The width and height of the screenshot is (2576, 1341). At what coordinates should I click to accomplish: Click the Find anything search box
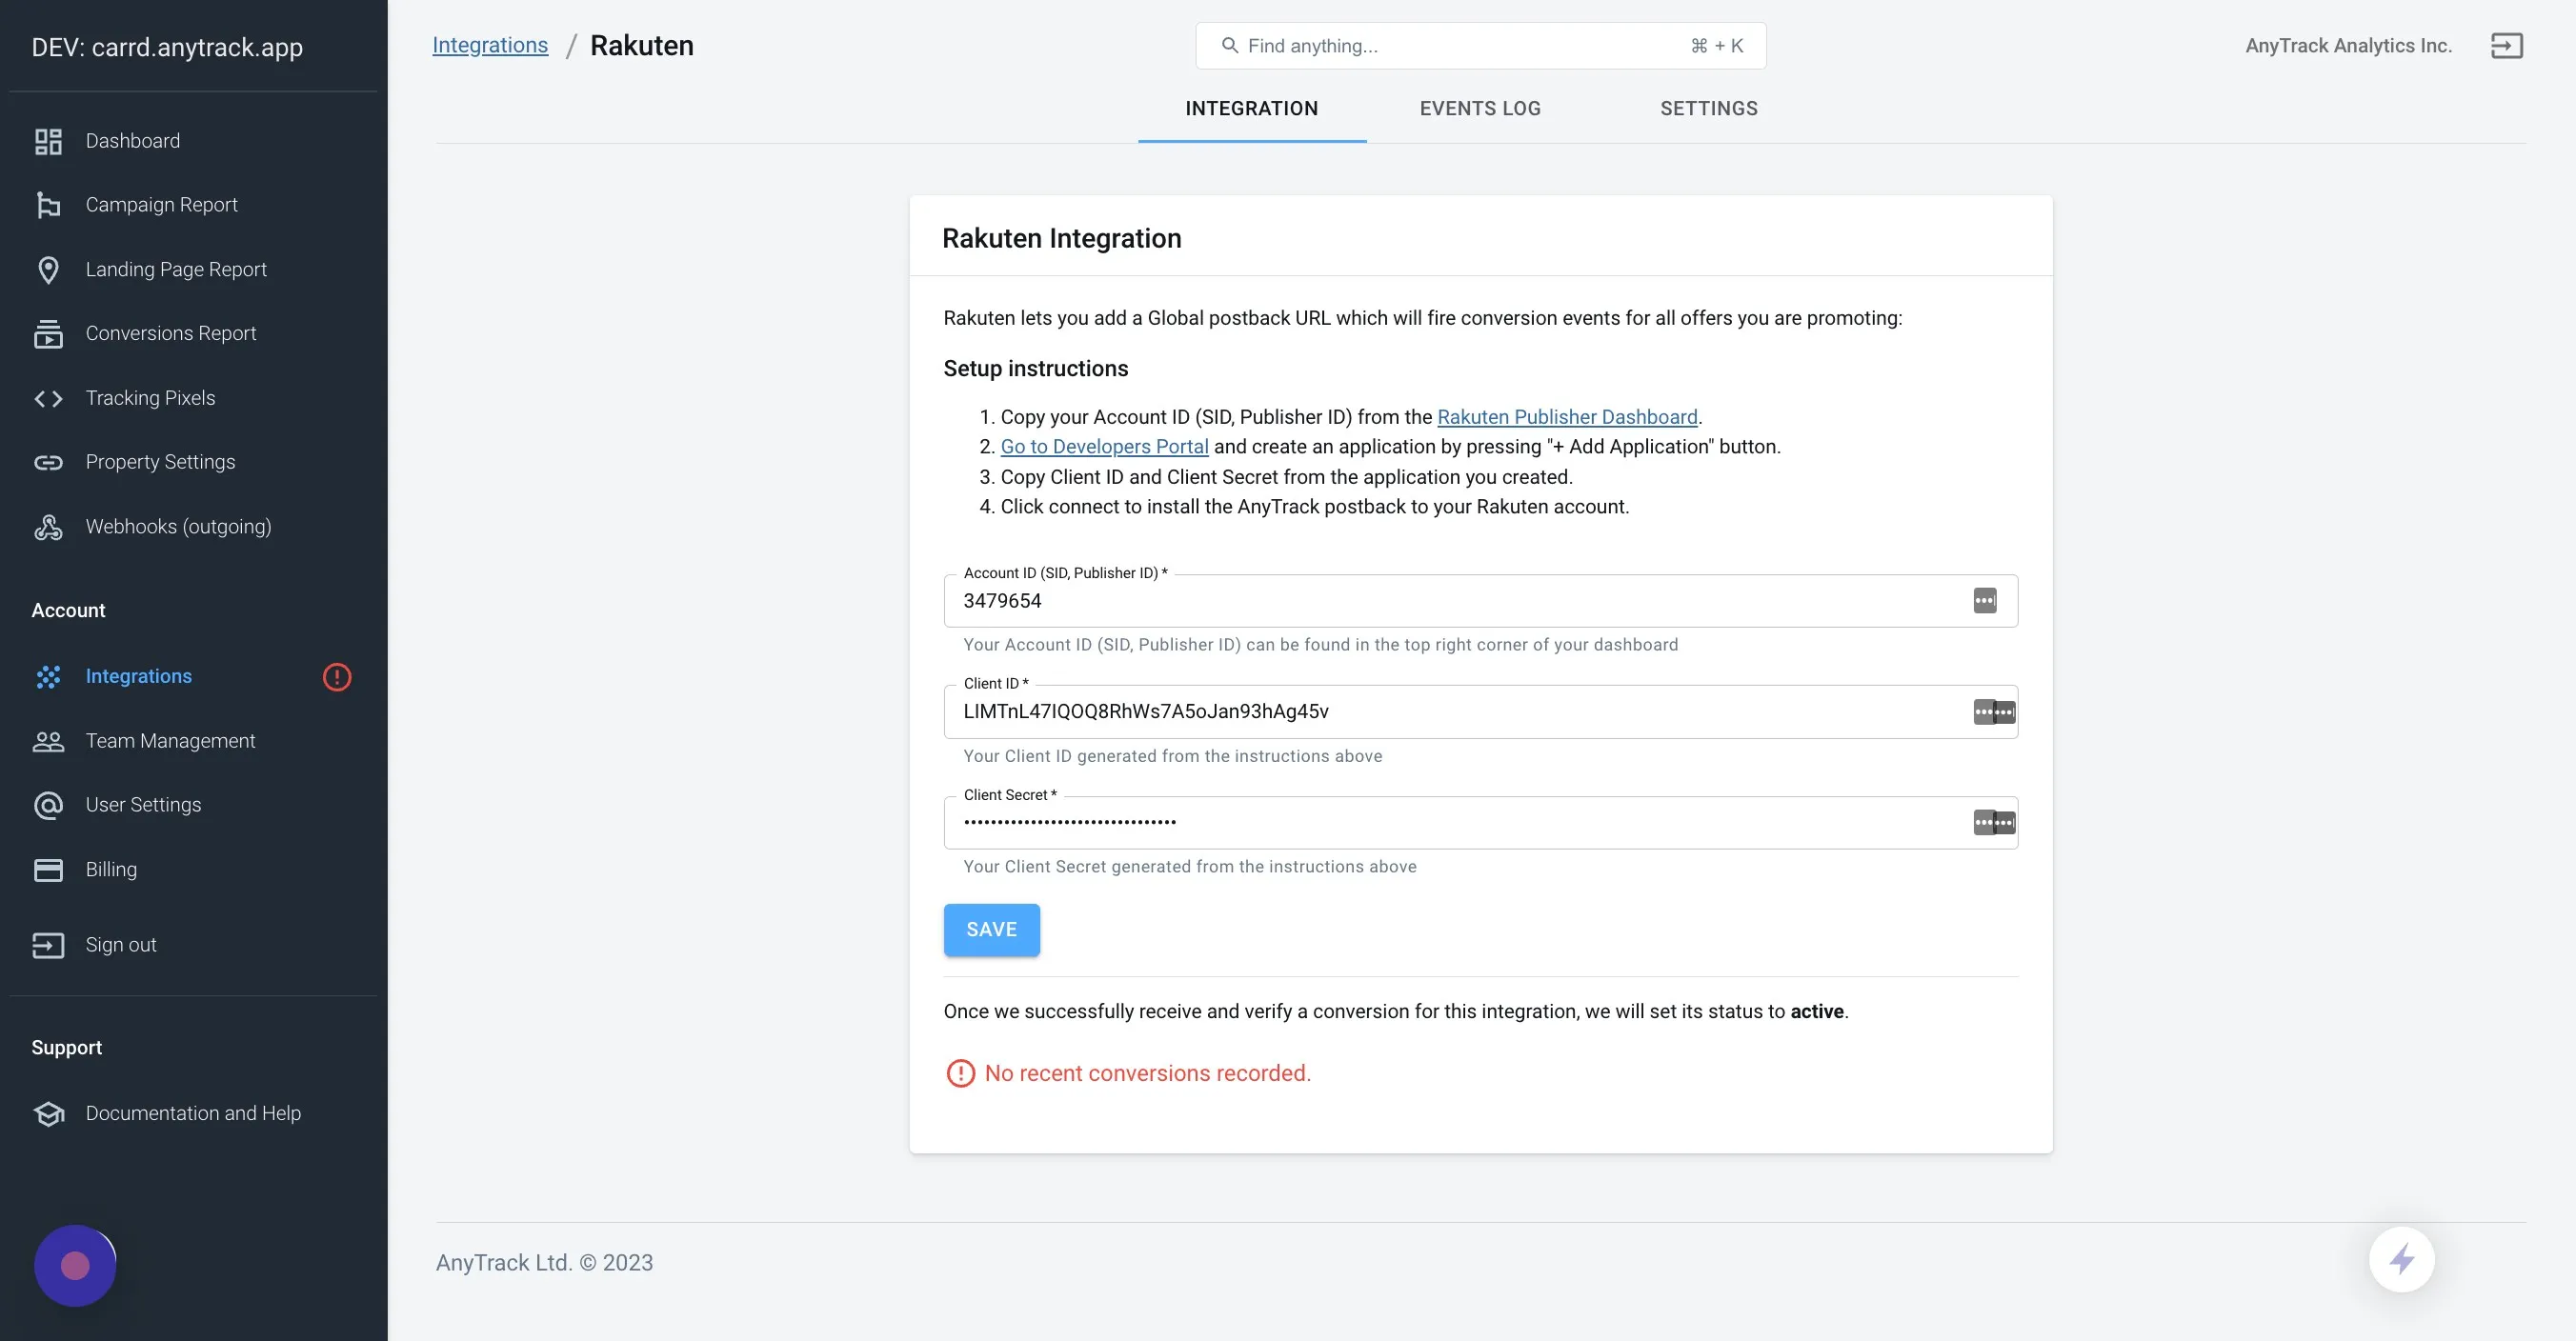[x=1480, y=46]
